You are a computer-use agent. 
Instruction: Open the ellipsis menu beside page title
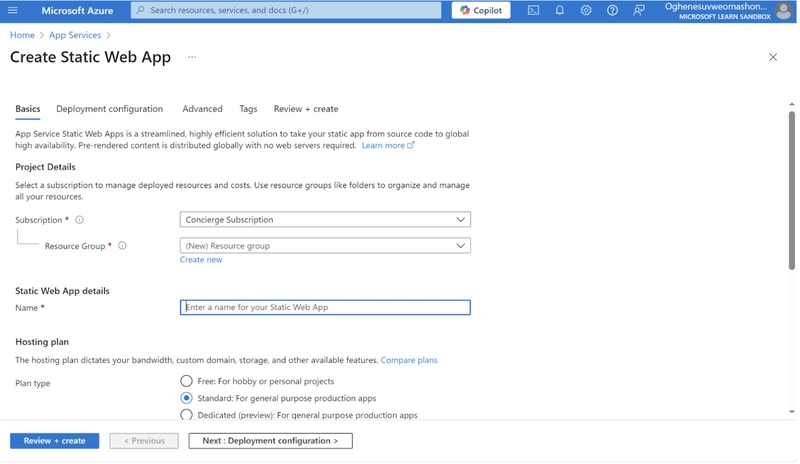[x=192, y=57]
